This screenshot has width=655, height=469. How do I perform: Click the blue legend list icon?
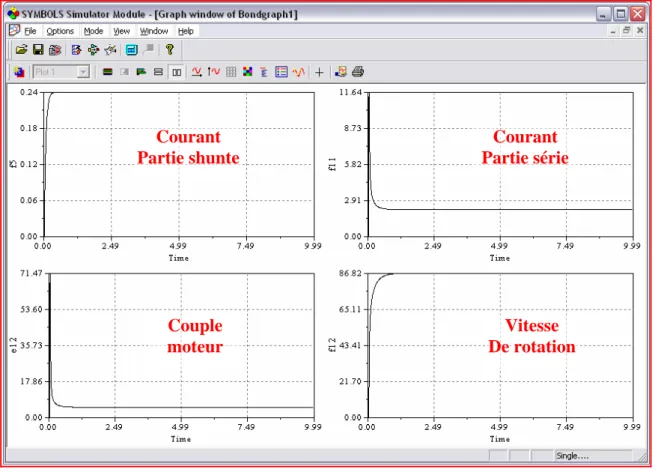pyautogui.click(x=281, y=72)
